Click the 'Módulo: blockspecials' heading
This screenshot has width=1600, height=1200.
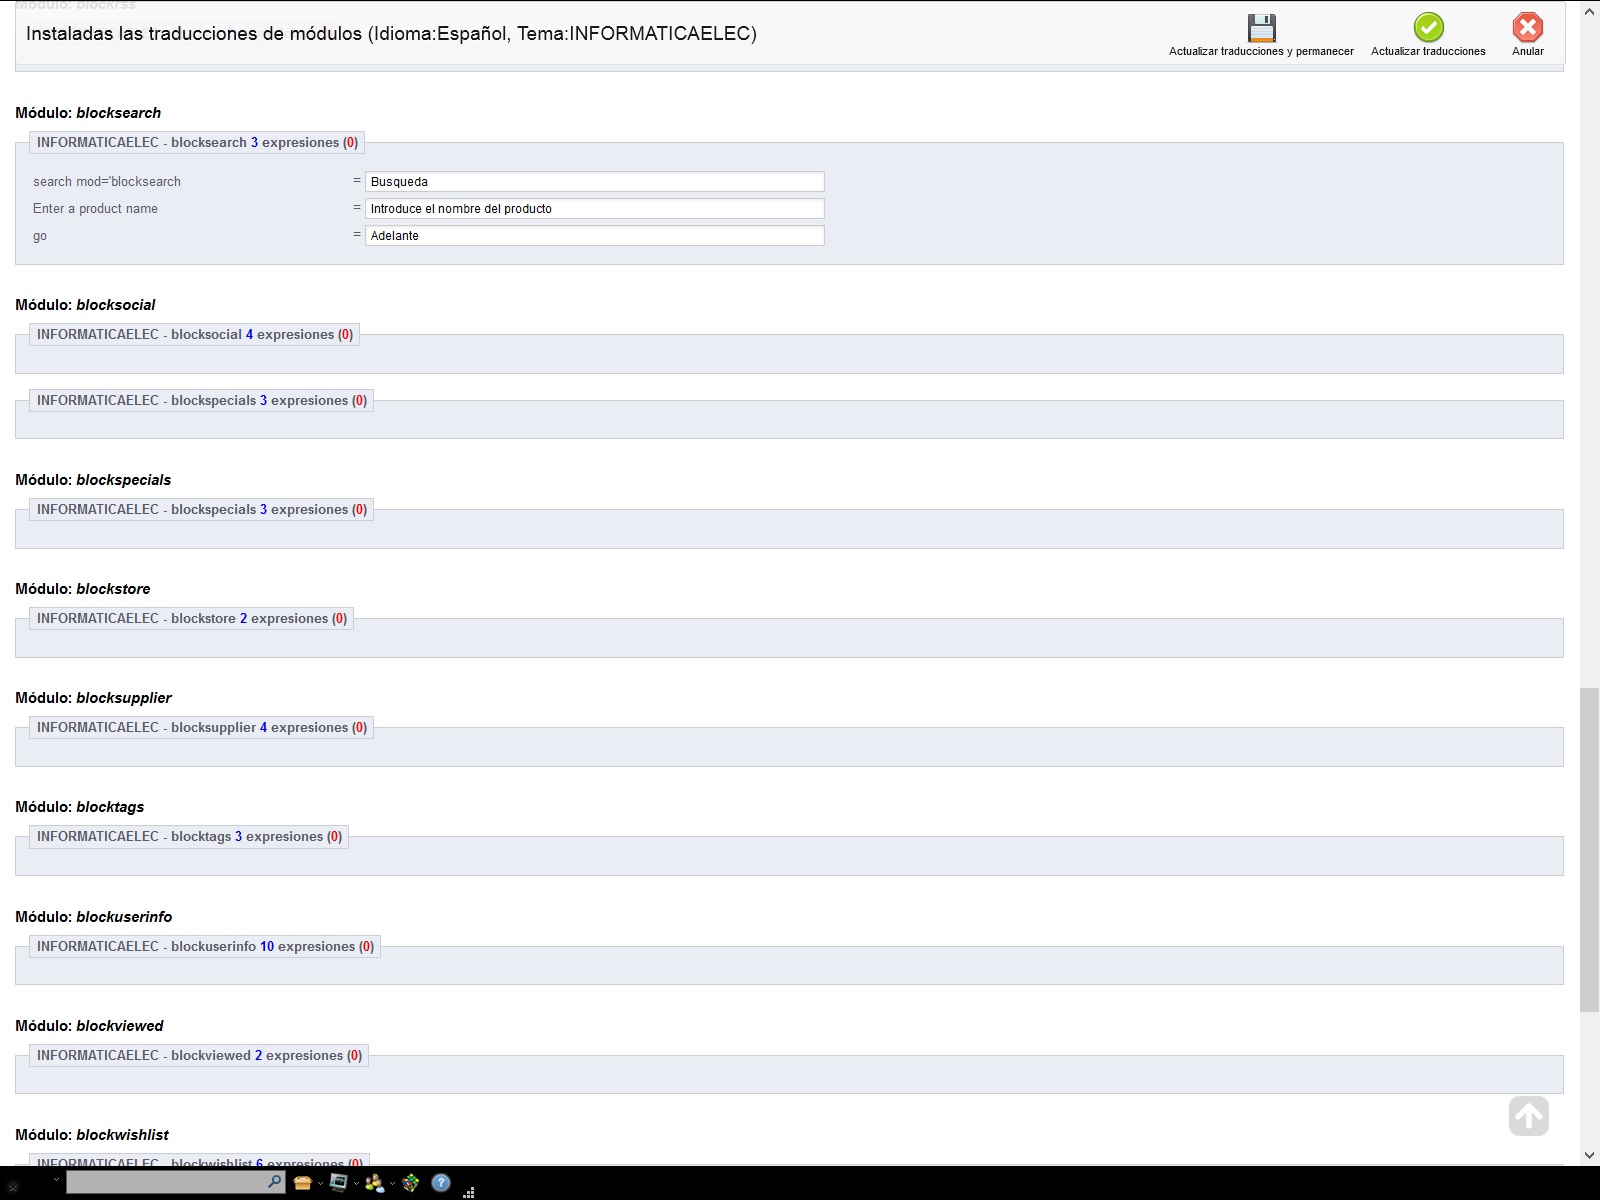(x=93, y=480)
